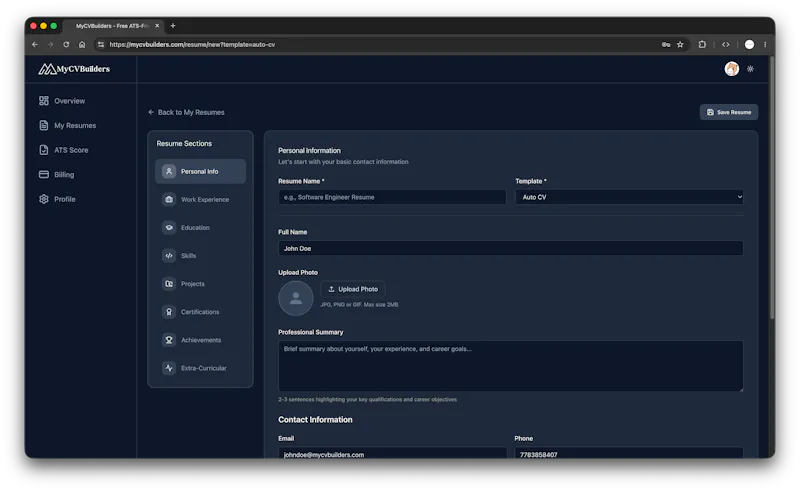This screenshot has width=800, height=491.
Task: Click the browser address bar URL
Action: tap(192, 44)
